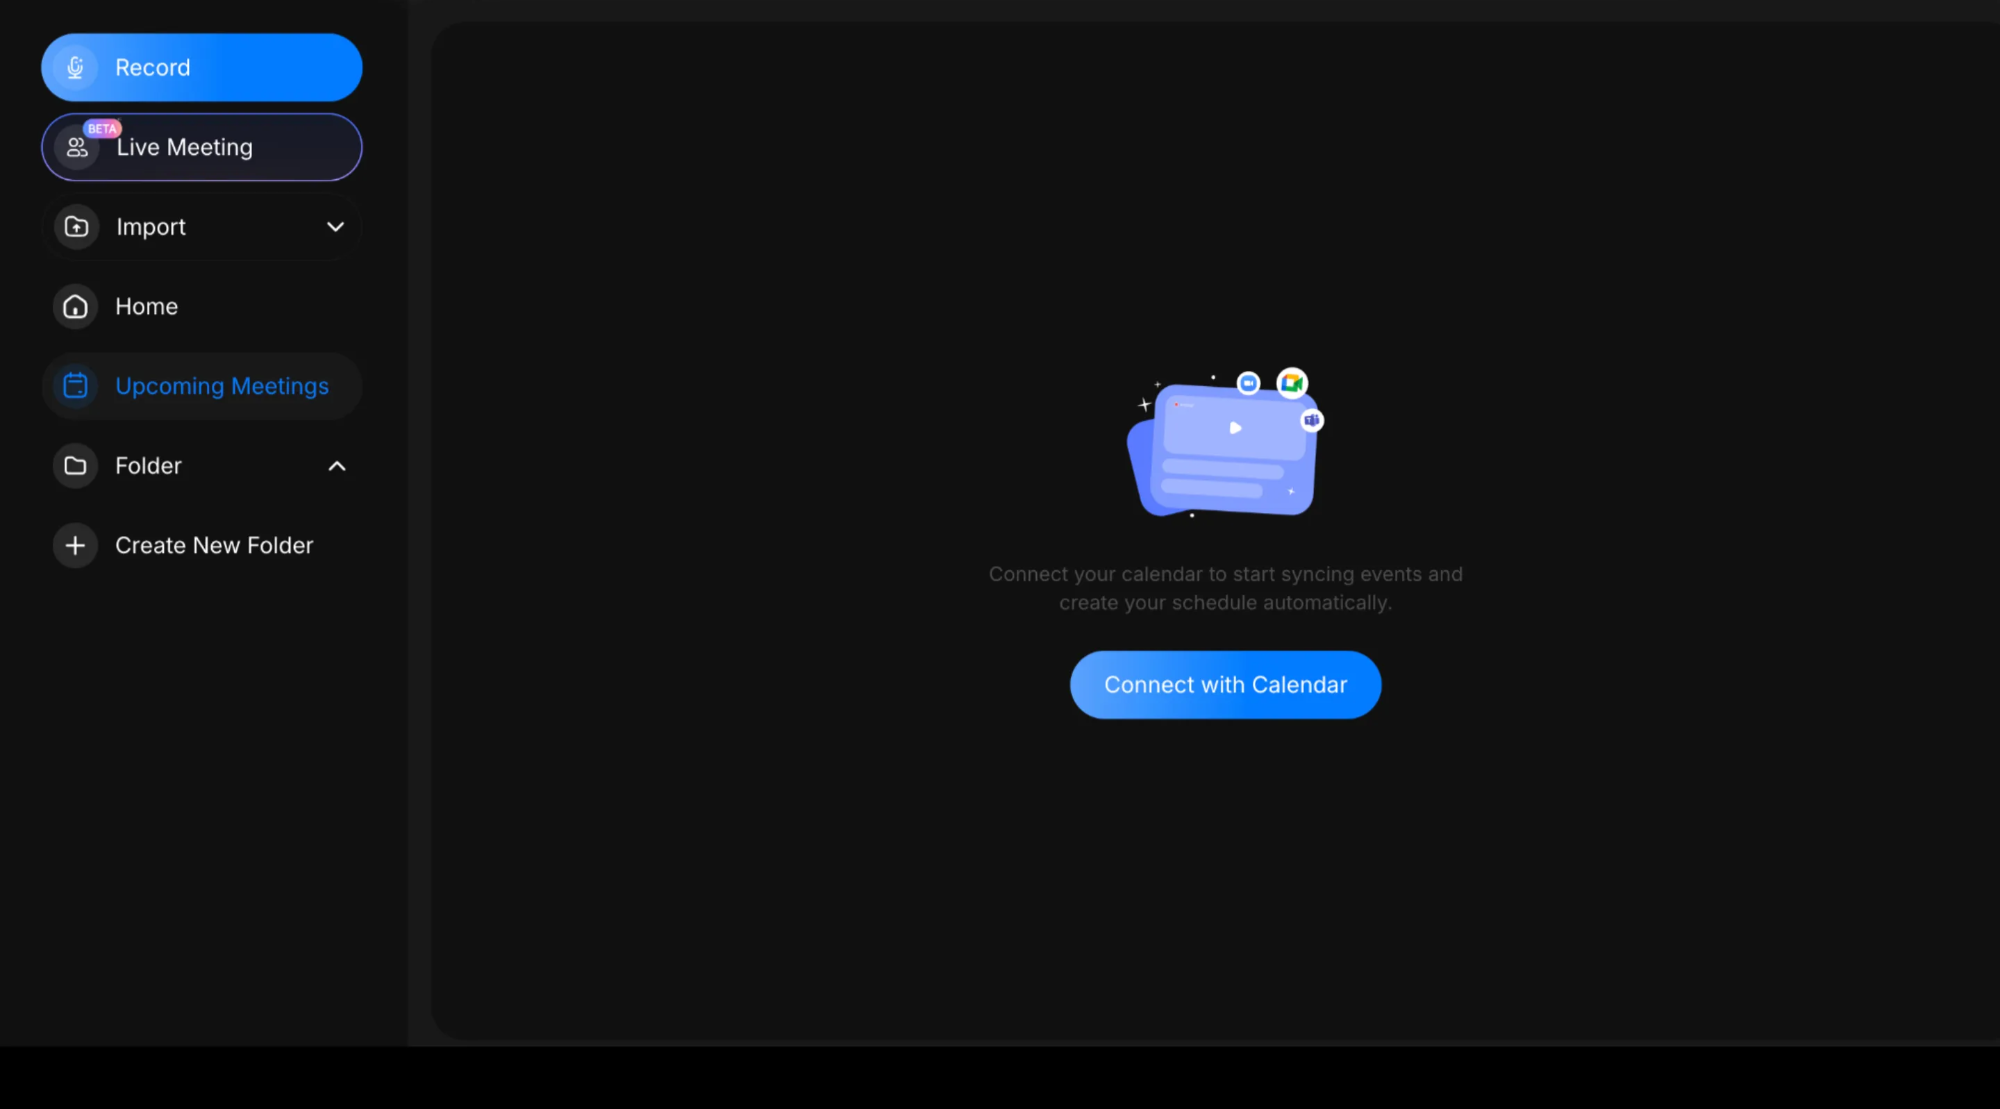Select Create New Folder in the sidebar

tap(213, 545)
